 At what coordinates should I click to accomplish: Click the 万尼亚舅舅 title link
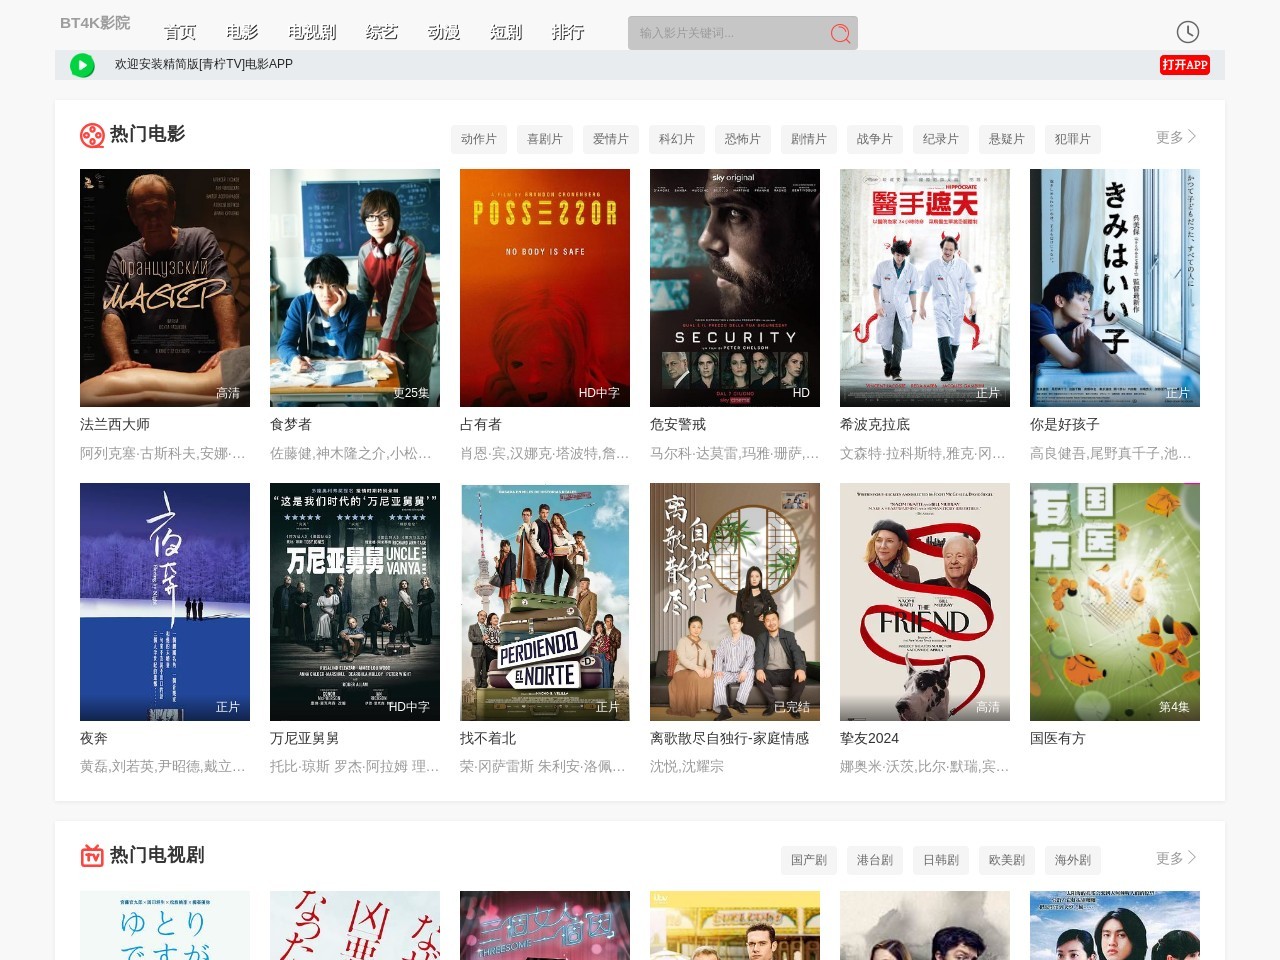coord(304,738)
